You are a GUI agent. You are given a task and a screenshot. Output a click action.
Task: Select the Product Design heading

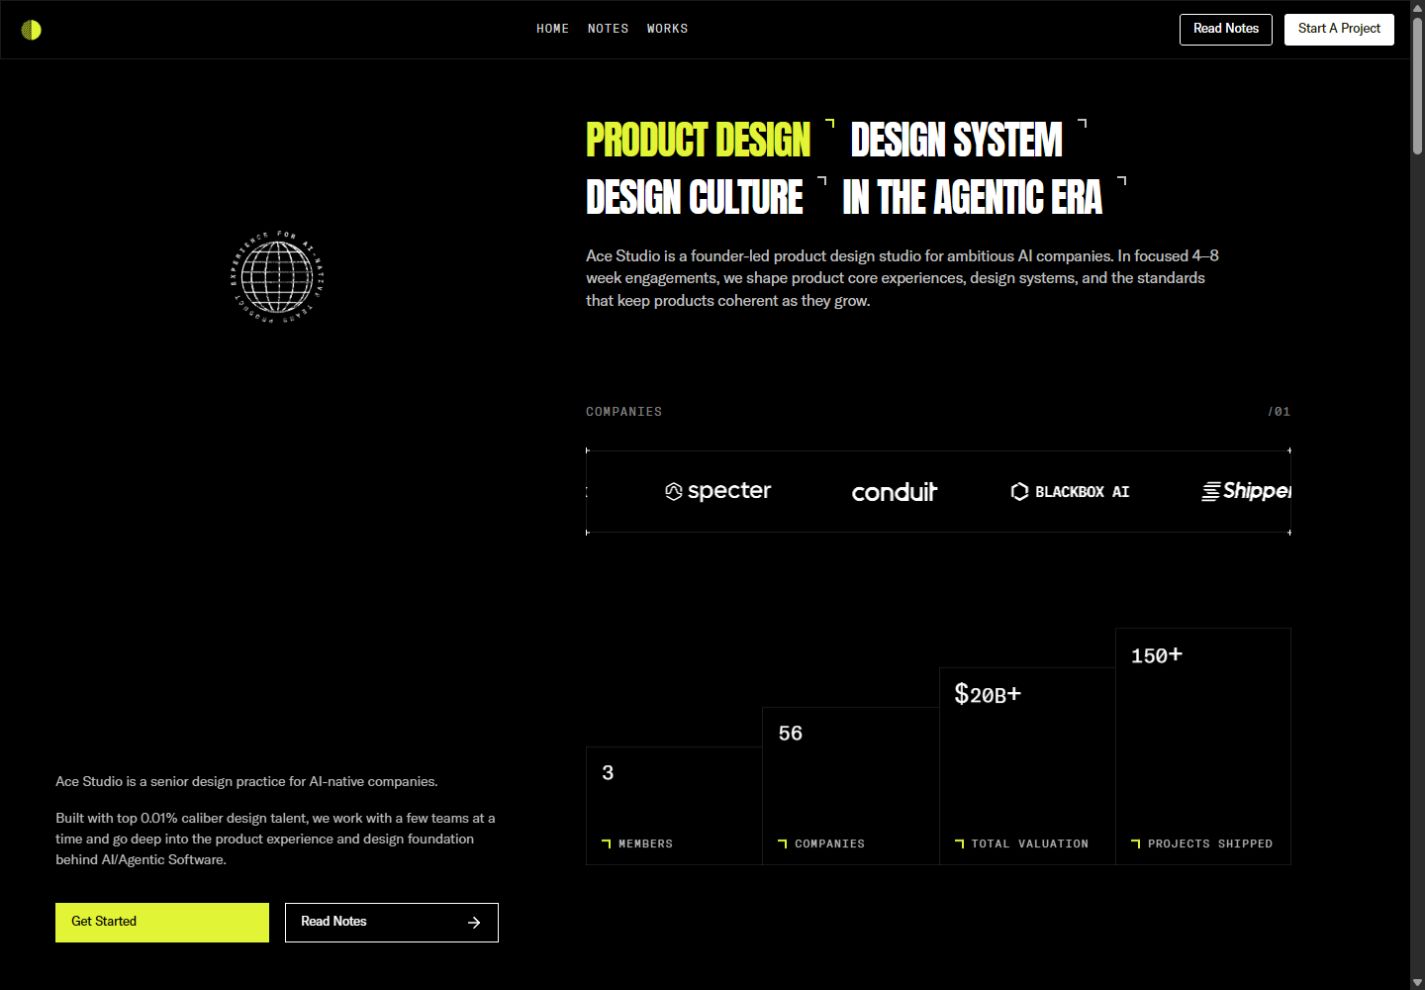click(698, 140)
